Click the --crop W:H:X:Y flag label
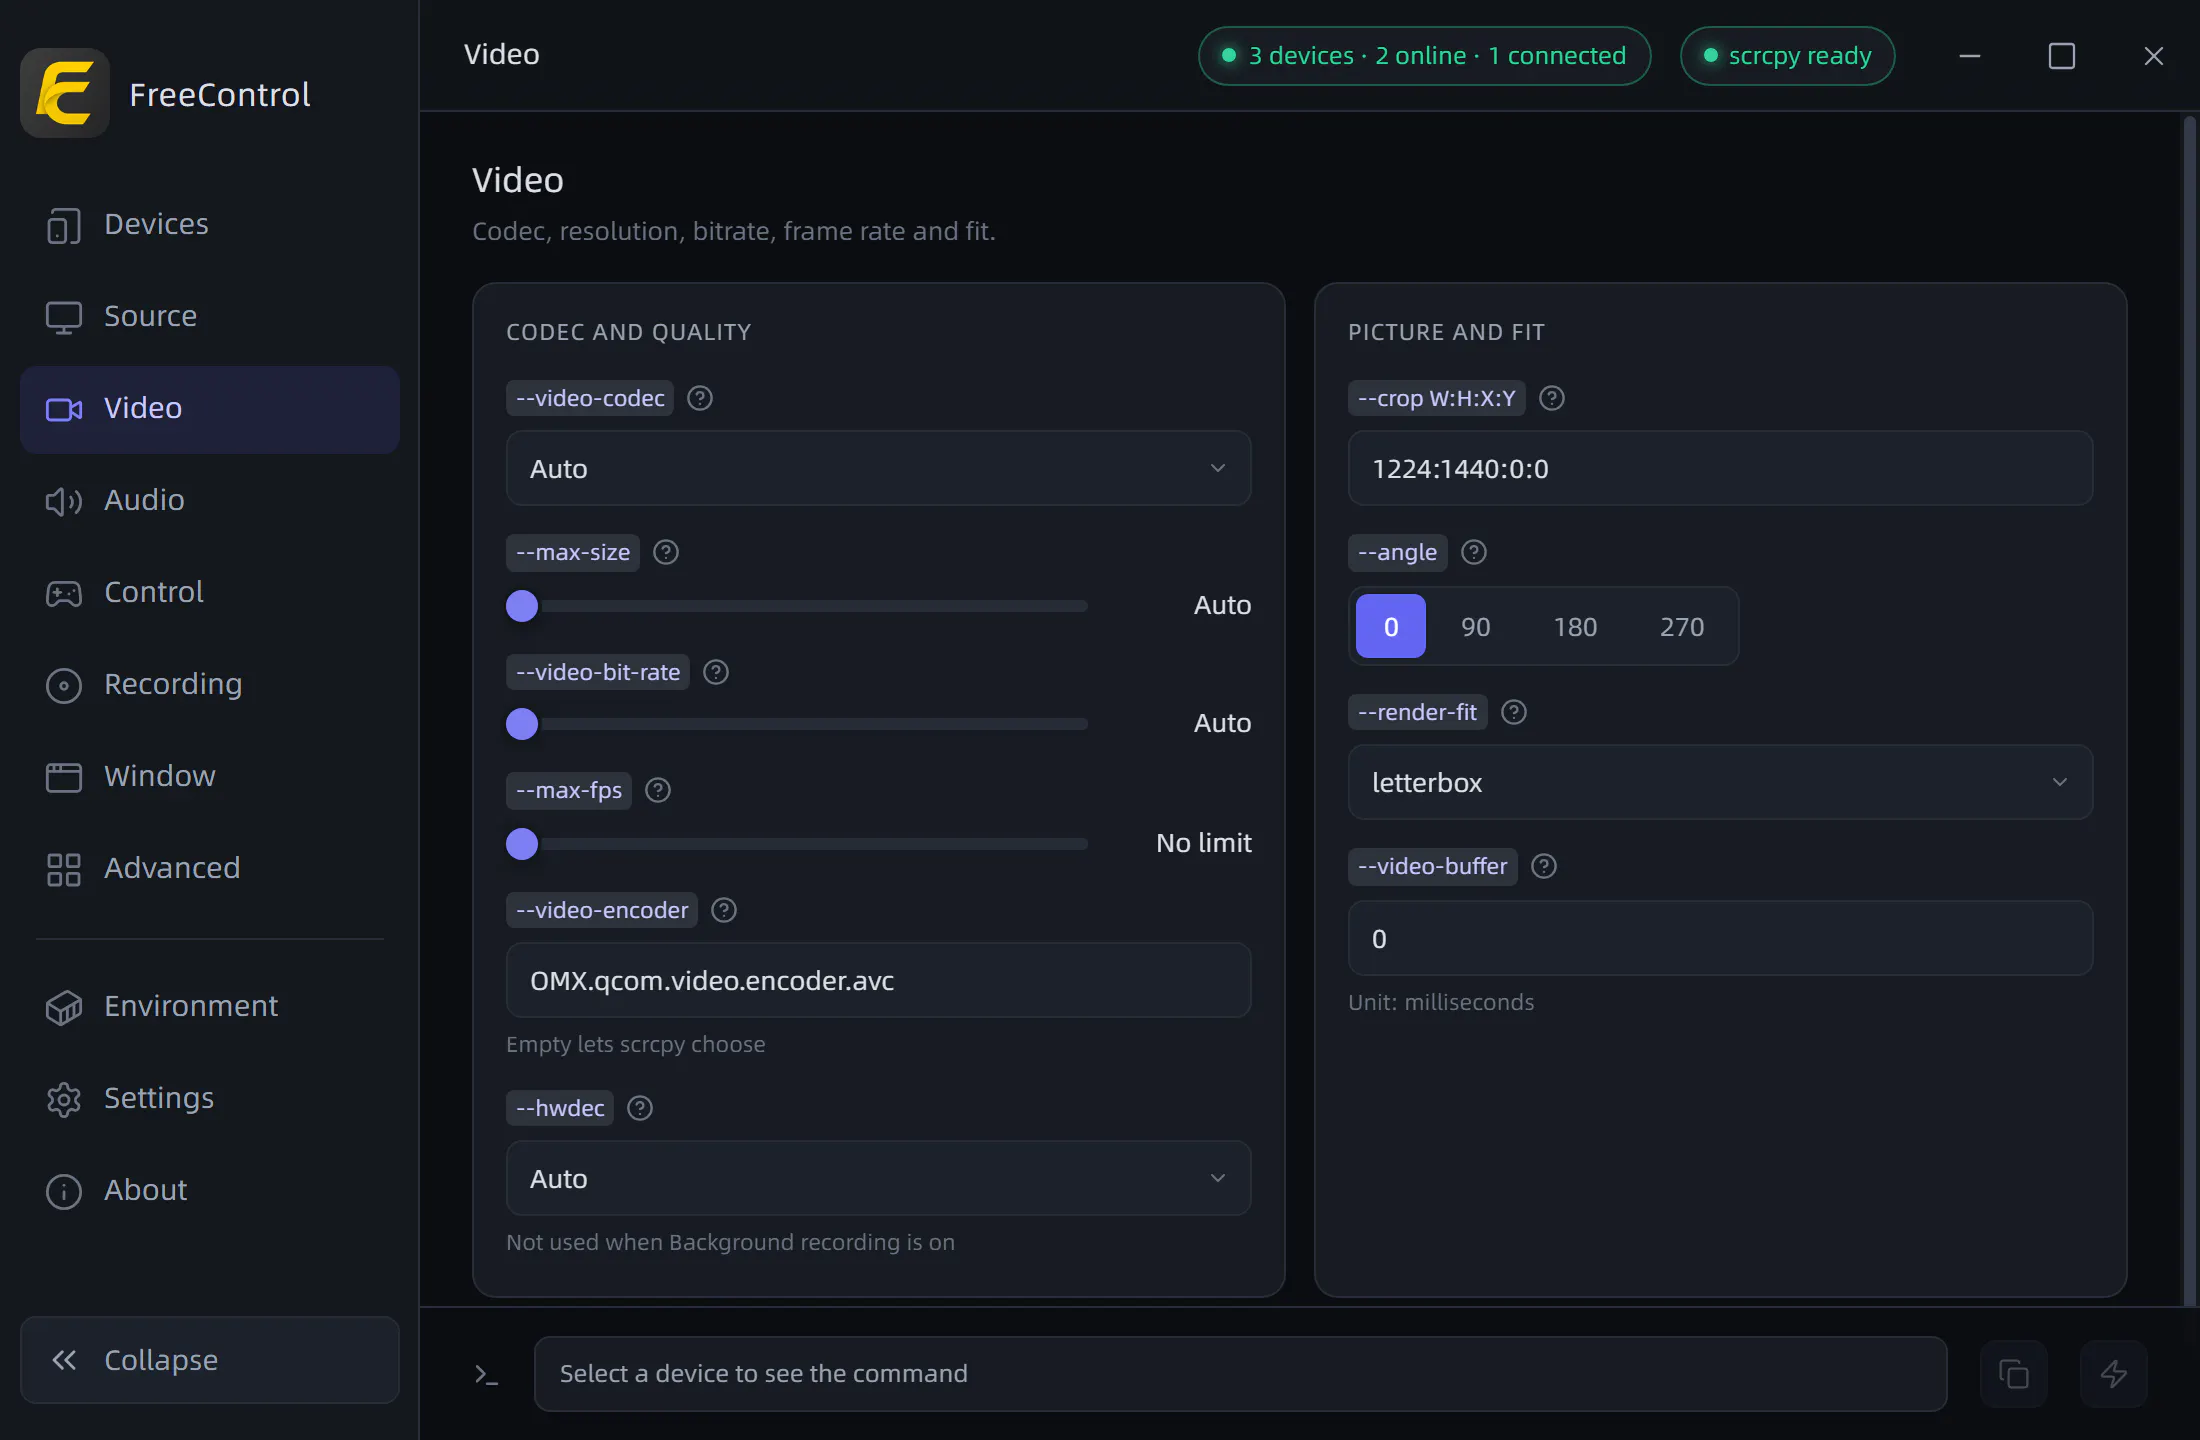The height and width of the screenshot is (1440, 2200). pyautogui.click(x=1437, y=398)
